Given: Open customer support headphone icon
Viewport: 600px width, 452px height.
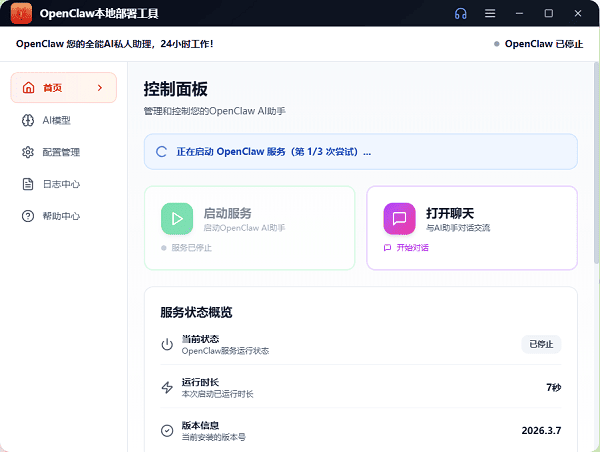Looking at the screenshot, I should (460, 13).
